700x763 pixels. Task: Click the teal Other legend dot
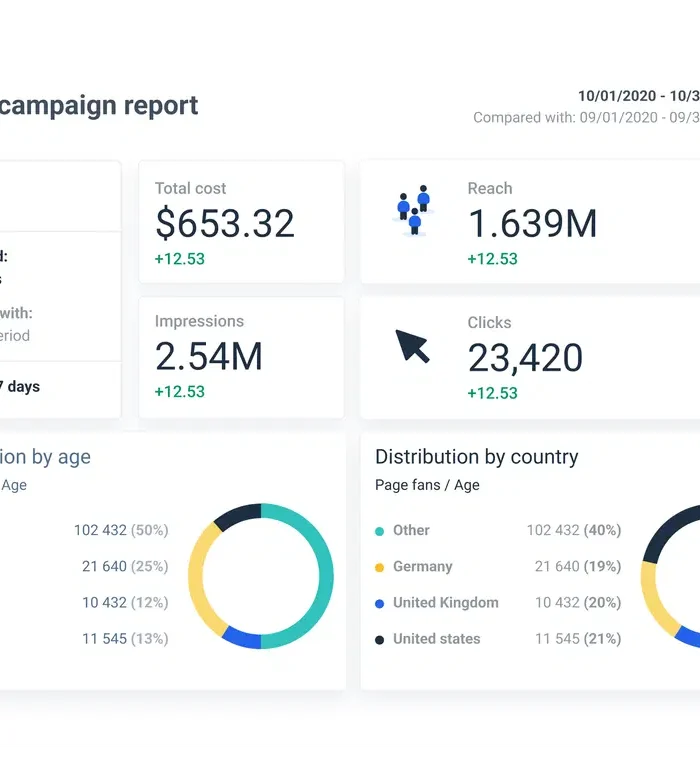[379, 531]
